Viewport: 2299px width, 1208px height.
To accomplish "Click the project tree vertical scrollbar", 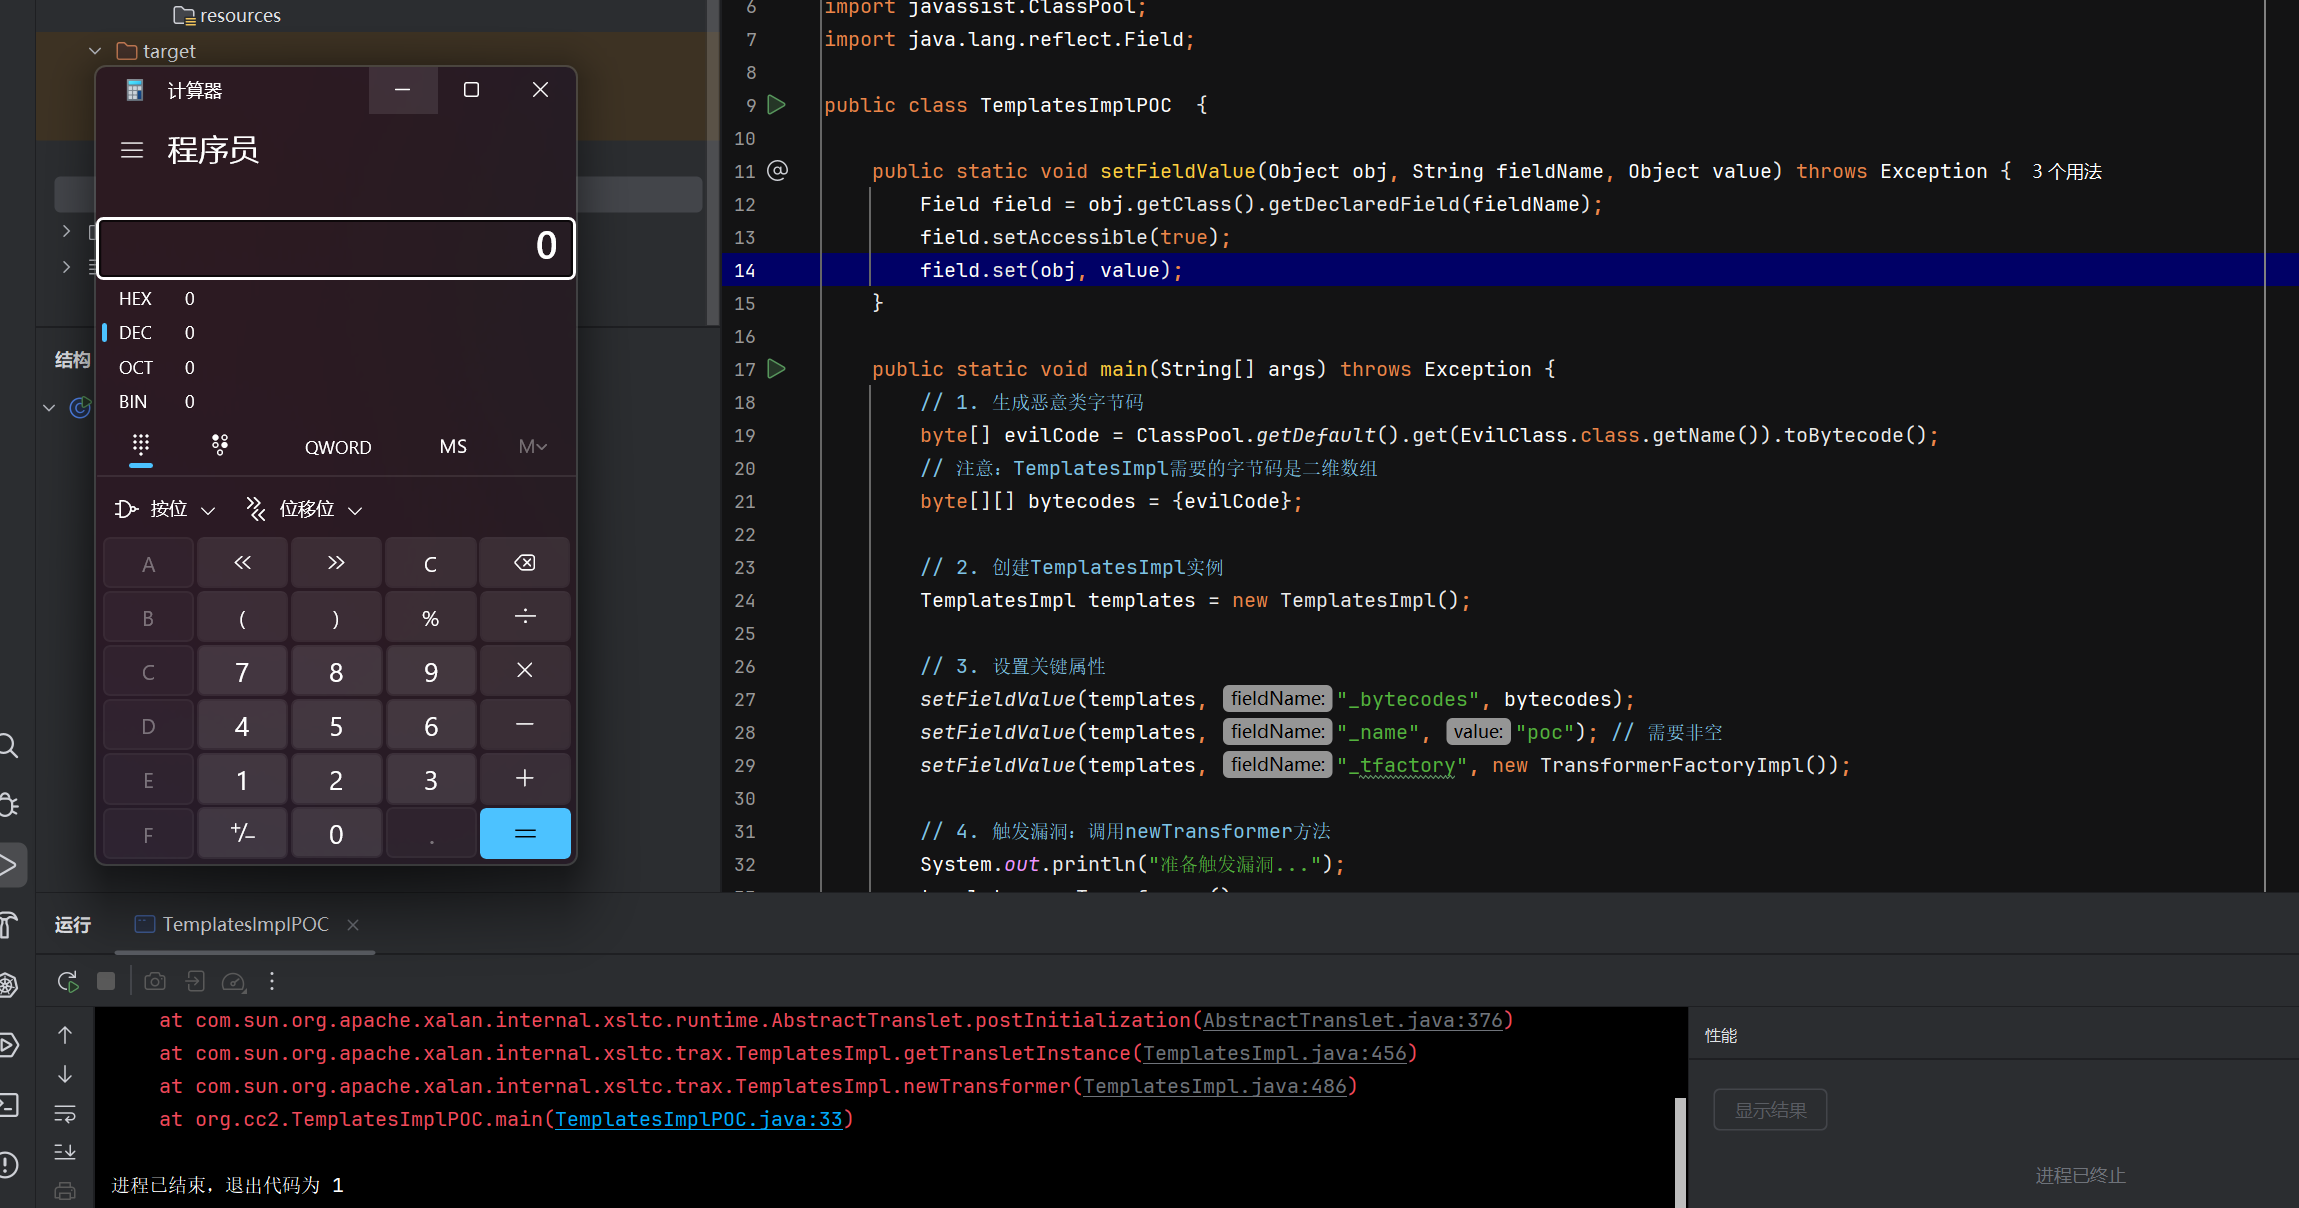I will (x=712, y=160).
